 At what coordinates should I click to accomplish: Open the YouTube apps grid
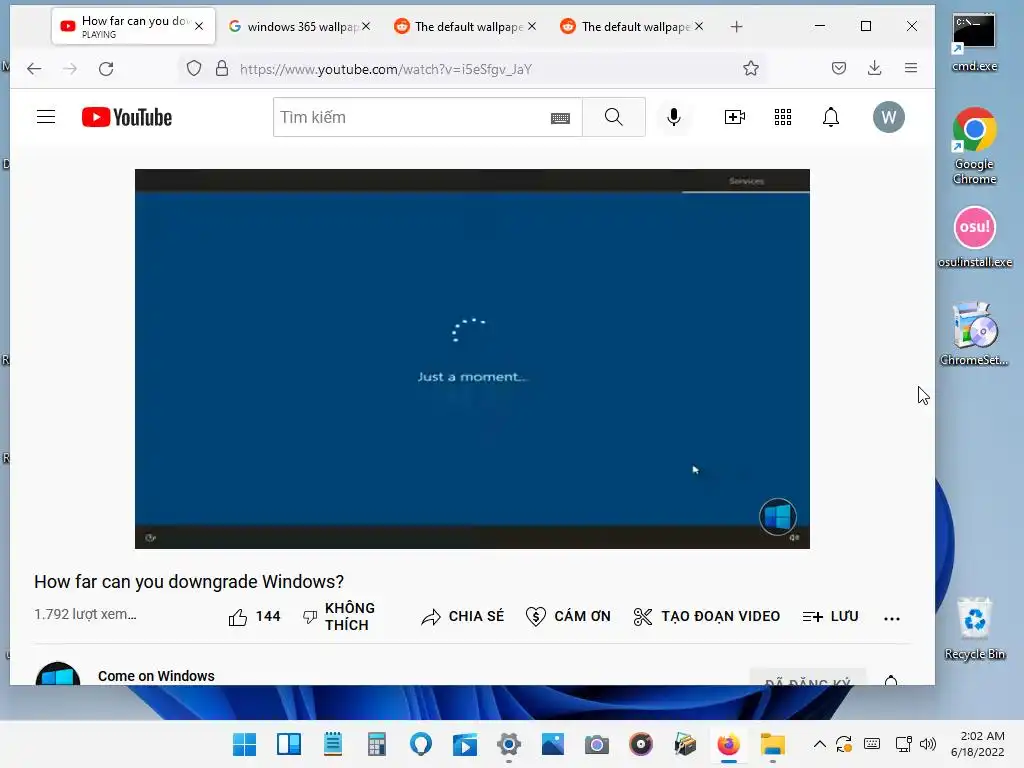[x=783, y=117]
